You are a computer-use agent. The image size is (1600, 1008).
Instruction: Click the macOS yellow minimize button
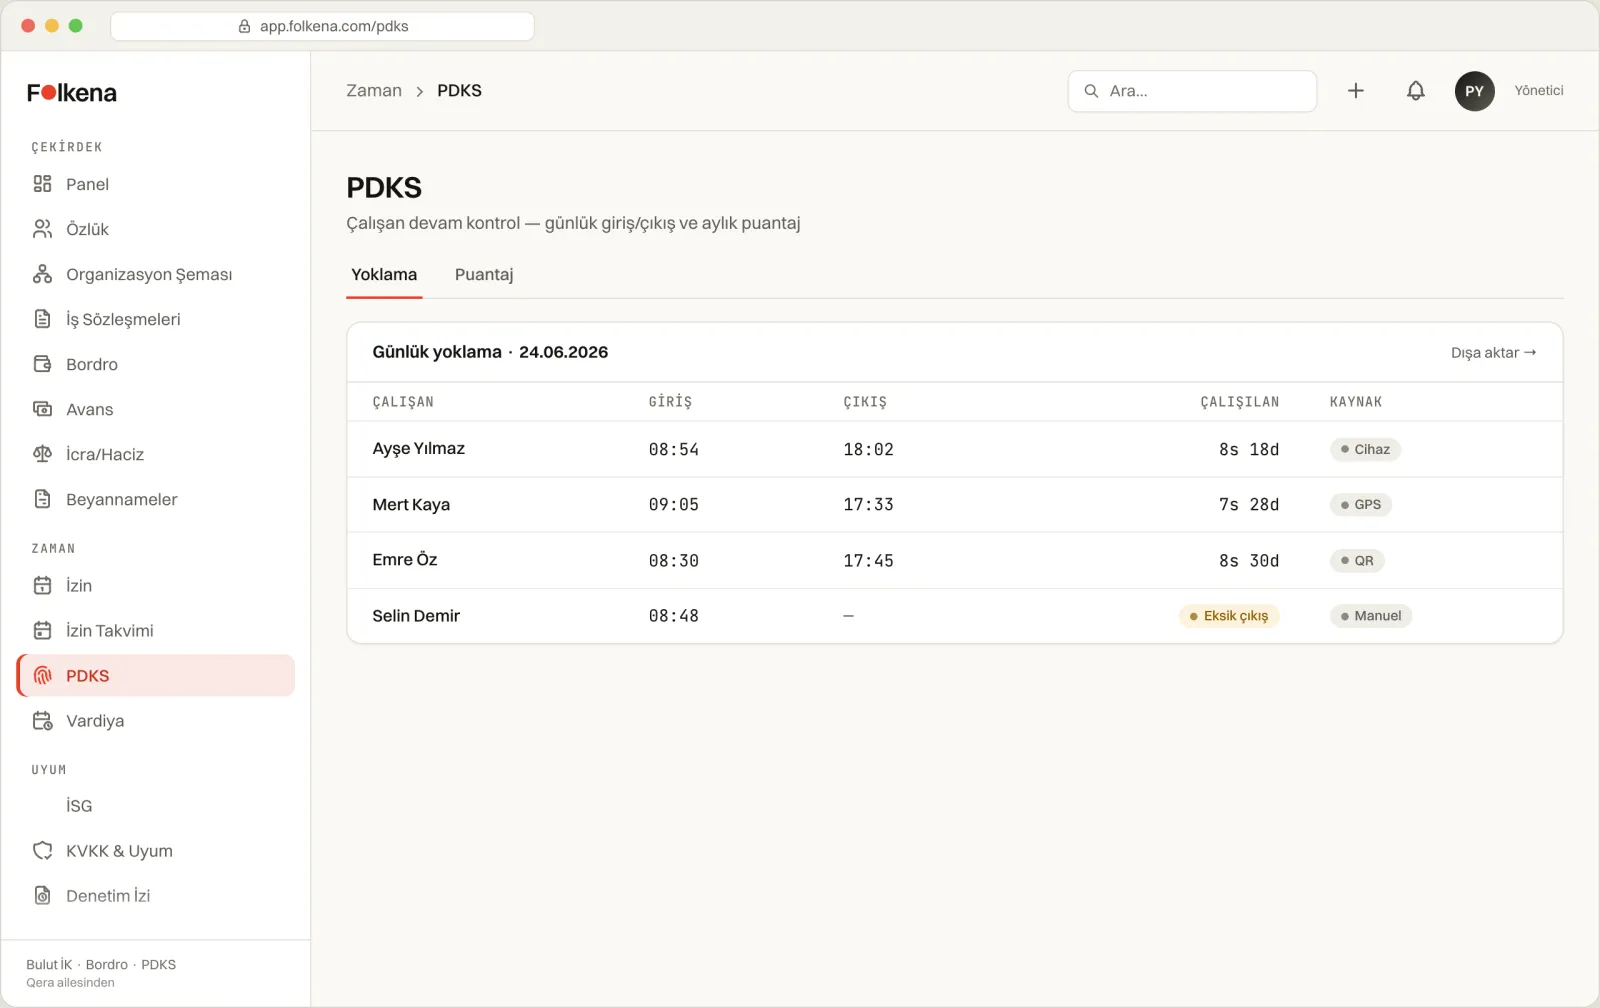(52, 26)
